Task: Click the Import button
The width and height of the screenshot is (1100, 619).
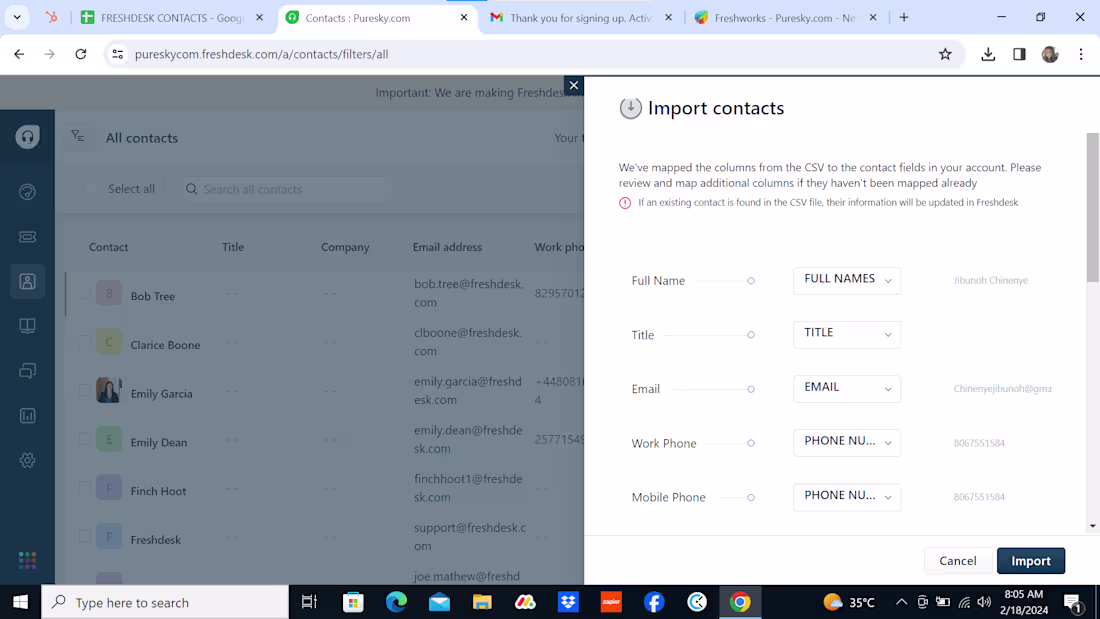Action: pyautogui.click(x=1030, y=560)
